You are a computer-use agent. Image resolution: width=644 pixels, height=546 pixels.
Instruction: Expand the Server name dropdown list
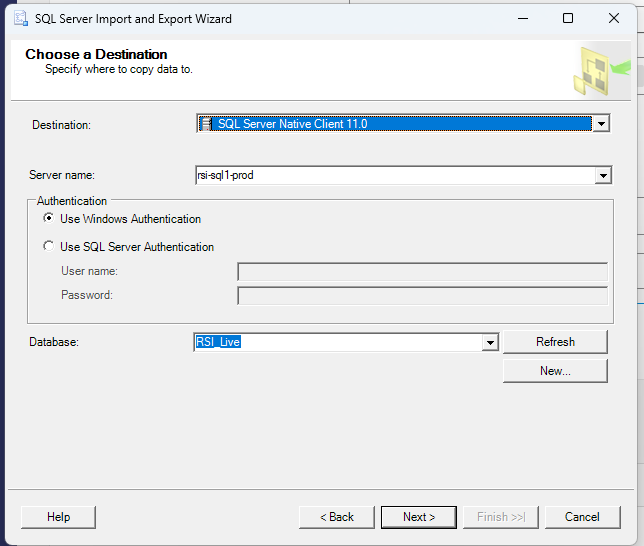click(x=603, y=176)
